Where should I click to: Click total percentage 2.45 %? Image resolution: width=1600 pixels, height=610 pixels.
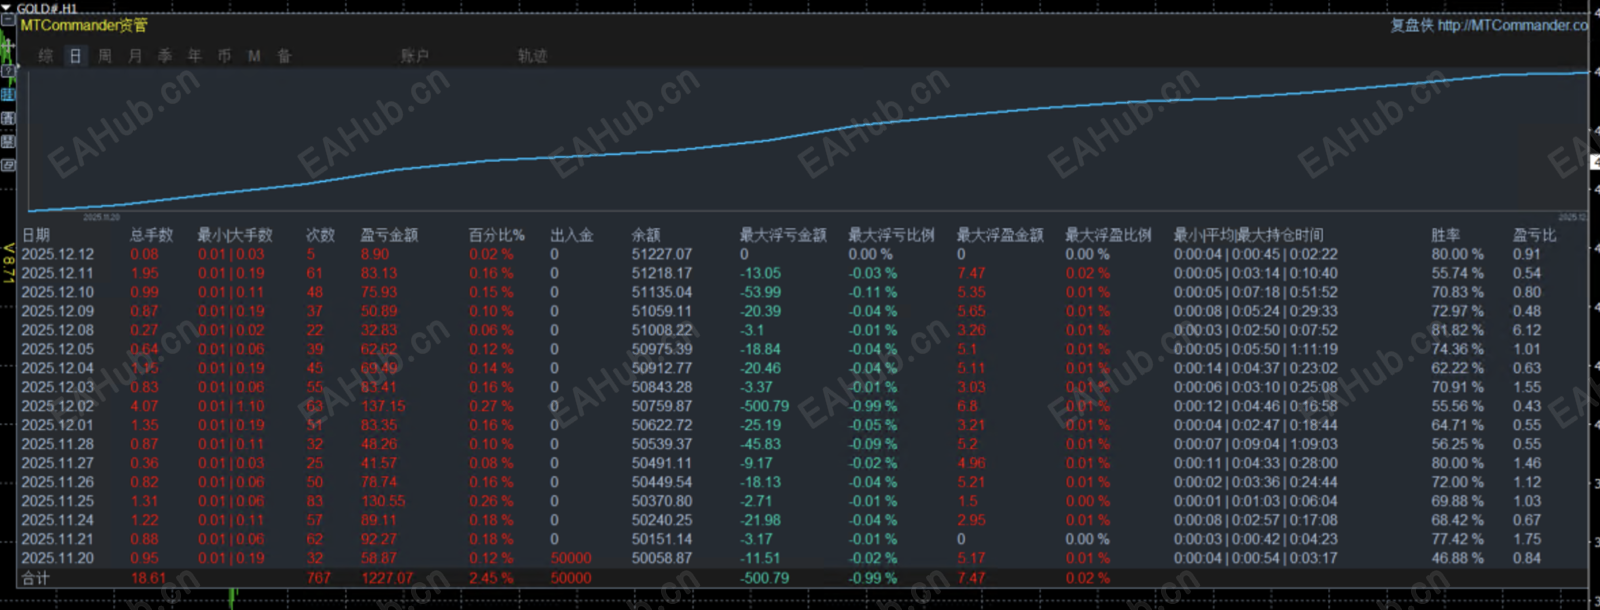pos(491,578)
